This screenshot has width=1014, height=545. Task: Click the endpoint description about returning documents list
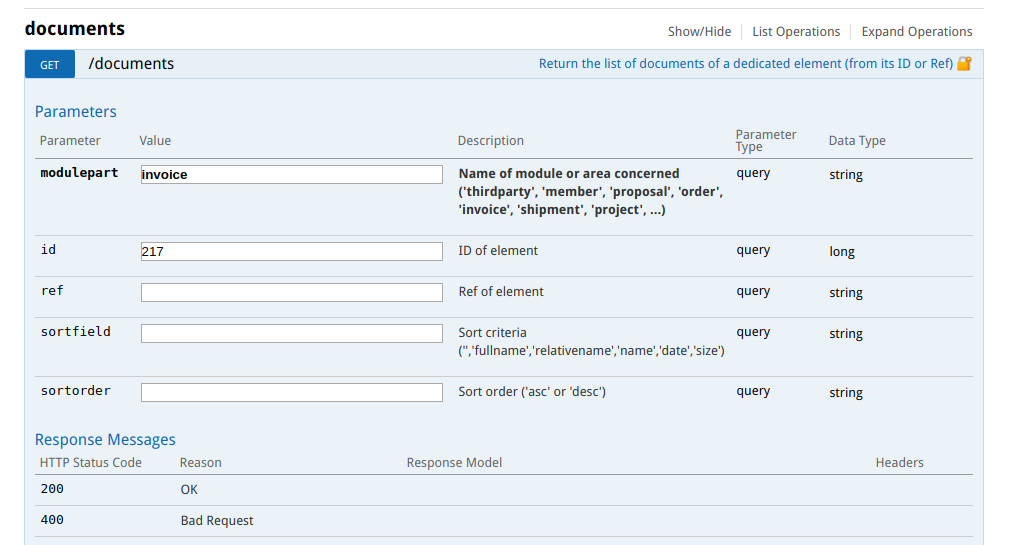click(746, 63)
